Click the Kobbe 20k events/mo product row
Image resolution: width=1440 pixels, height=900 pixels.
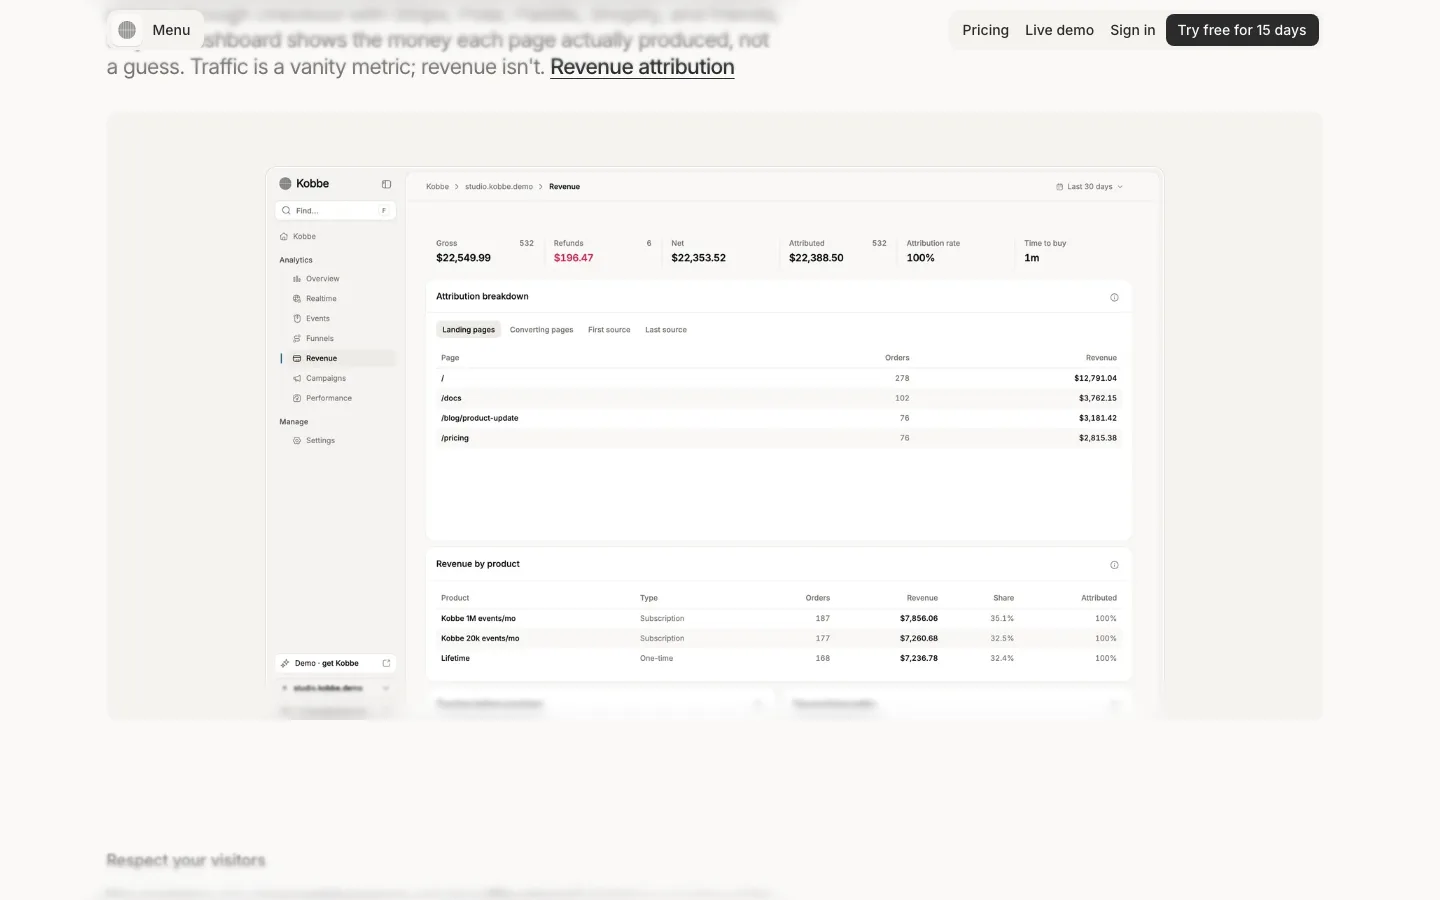click(779, 638)
